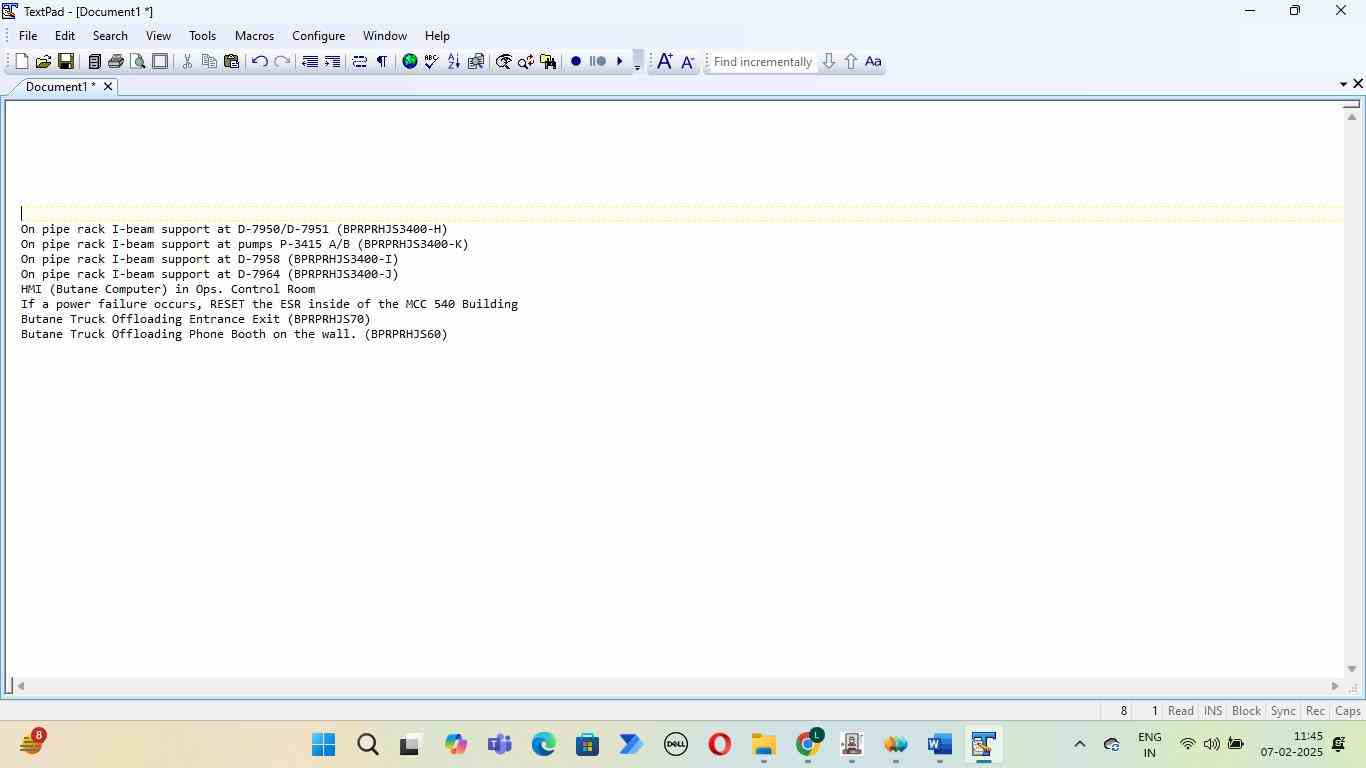Run spell check (ABC icon)
The width and height of the screenshot is (1366, 768).
[432, 62]
